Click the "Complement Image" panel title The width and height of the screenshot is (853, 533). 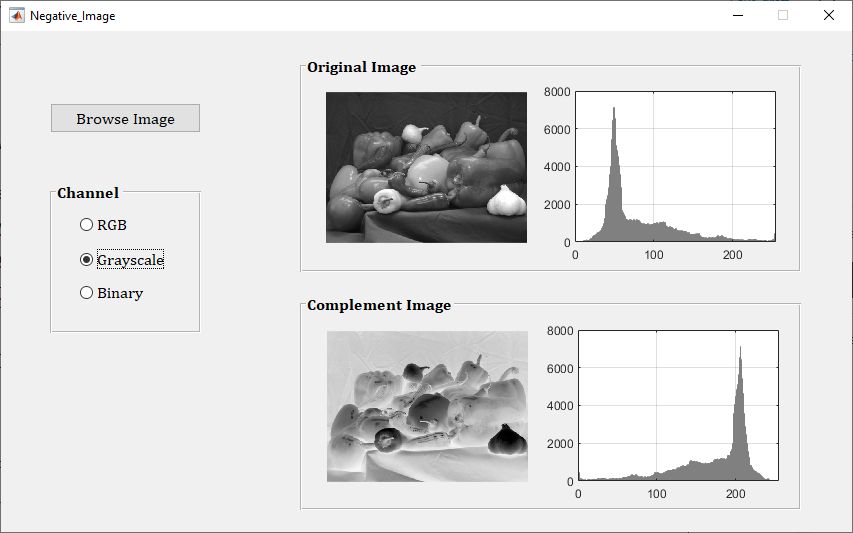379,305
